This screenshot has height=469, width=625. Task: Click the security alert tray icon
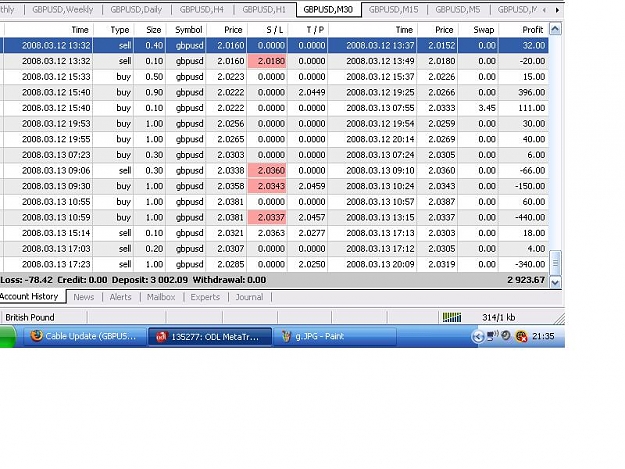tap(521, 337)
